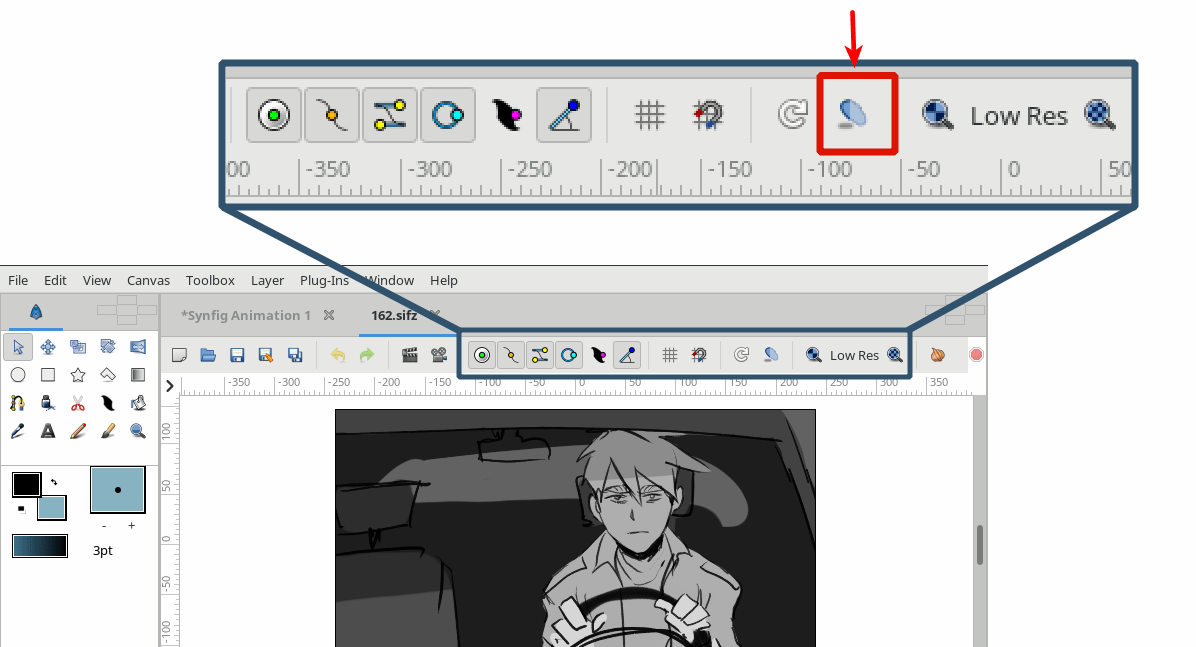Select the Text tool

coord(48,431)
